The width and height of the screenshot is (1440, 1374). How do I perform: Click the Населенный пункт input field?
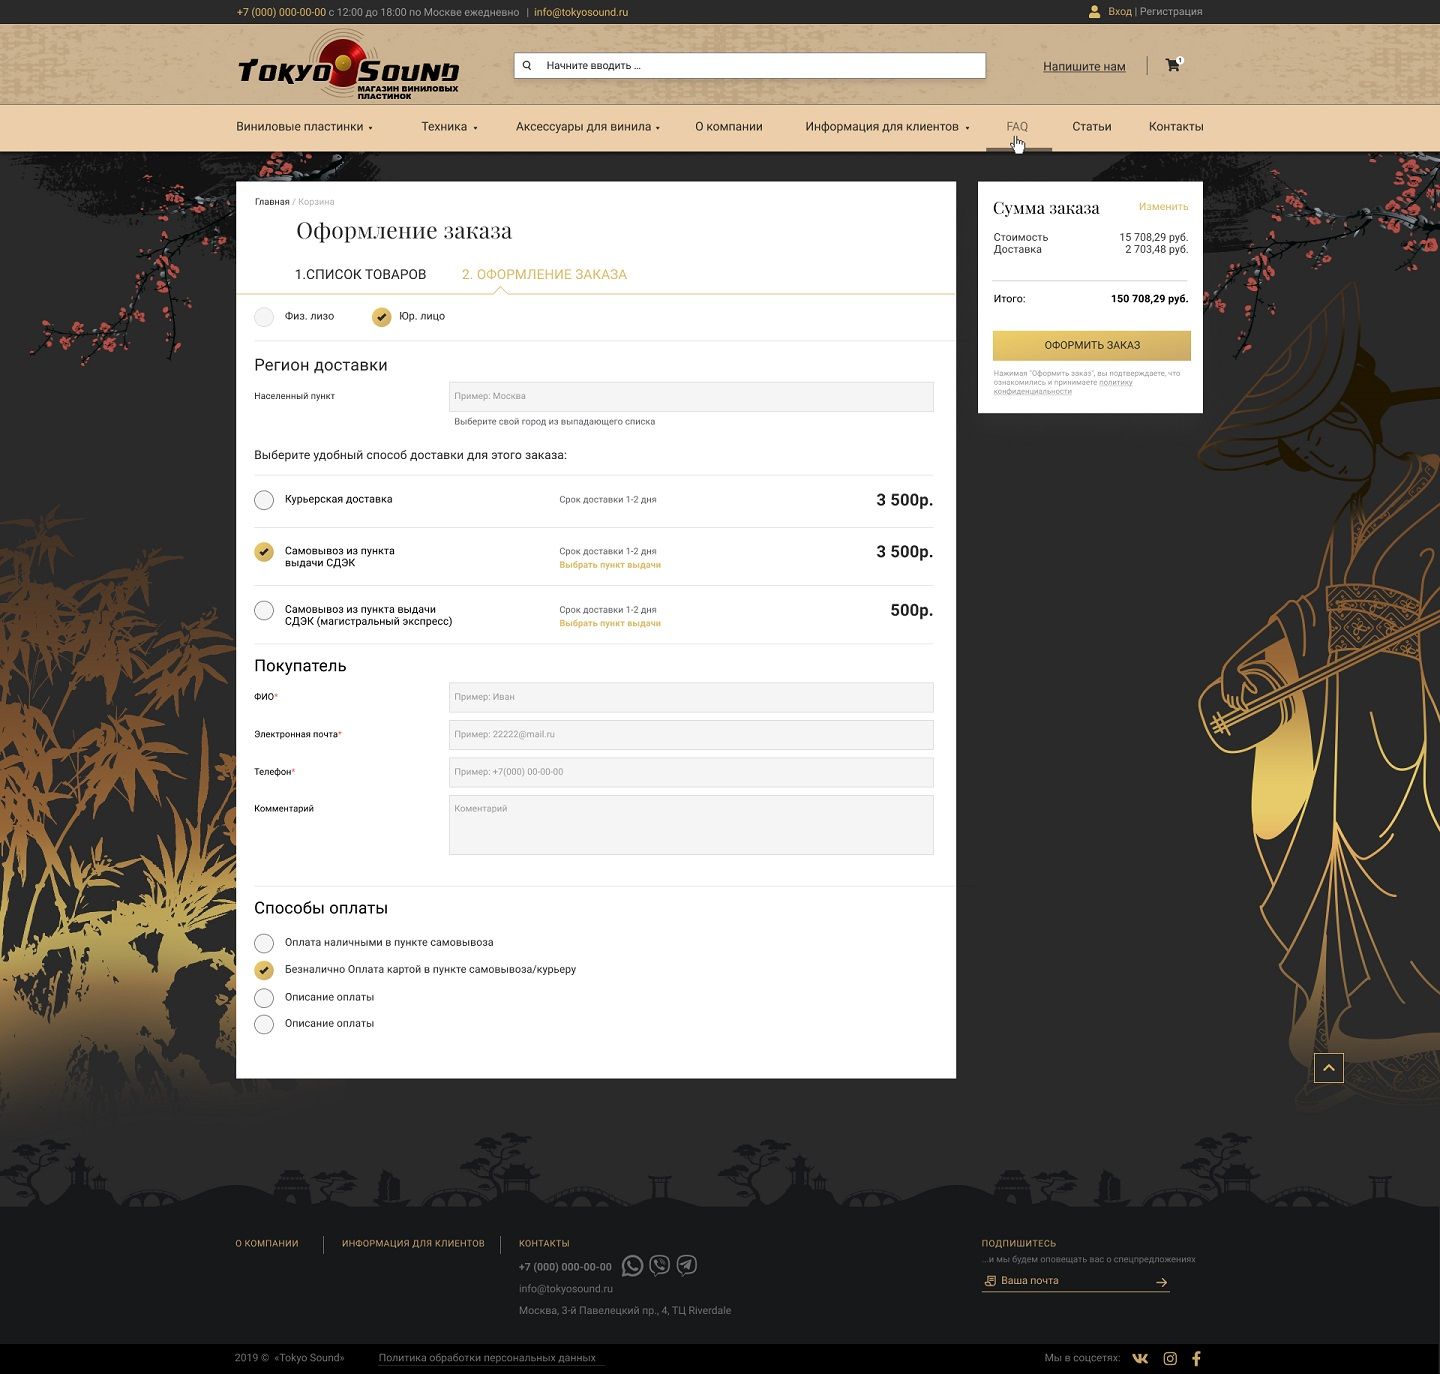coord(691,396)
